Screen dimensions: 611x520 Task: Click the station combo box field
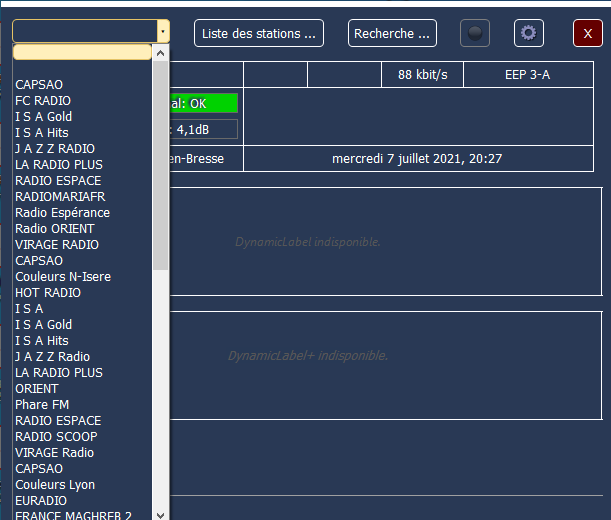[85, 31]
